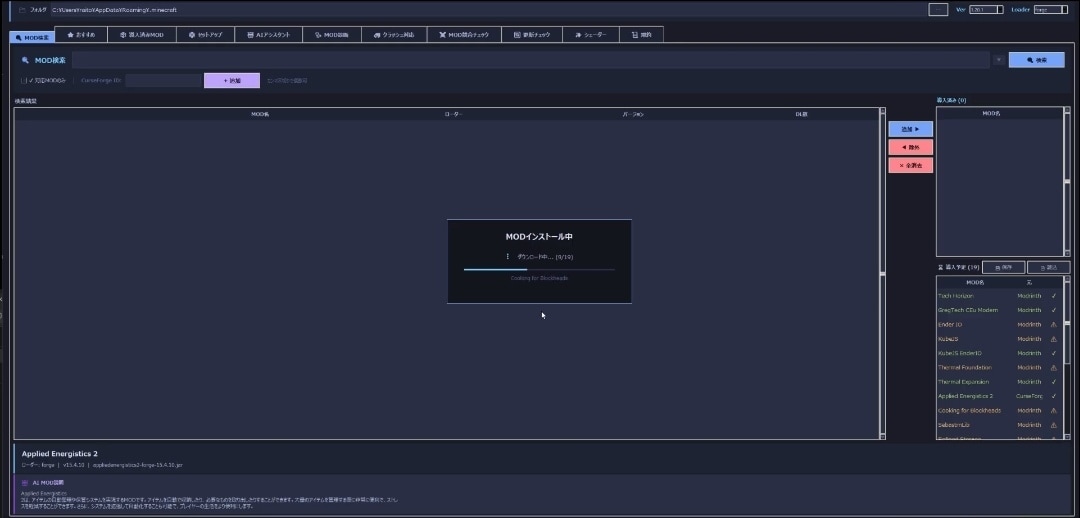
Task: Toggle the 対応MODのみ checkbox
Action: point(24,81)
